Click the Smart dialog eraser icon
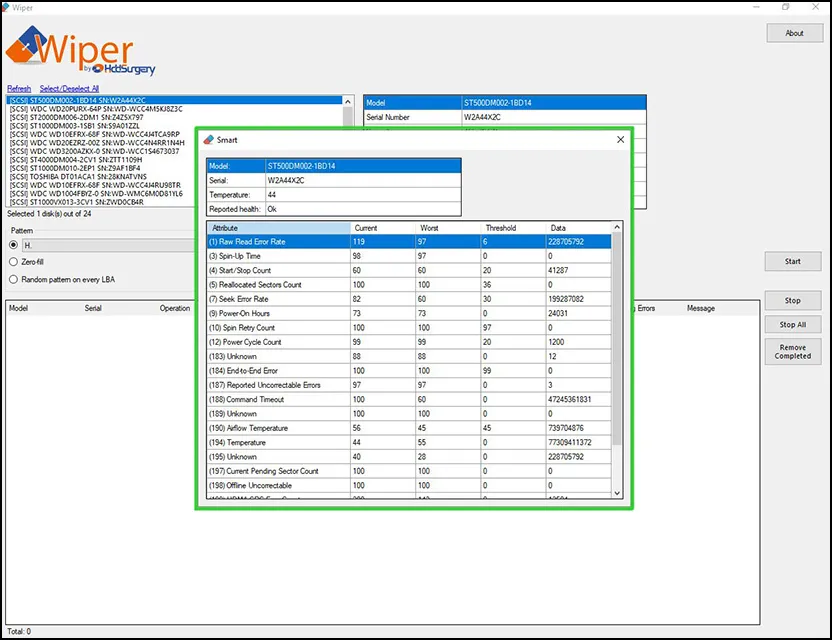Viewport: 832px width, 640px height. 209,140
